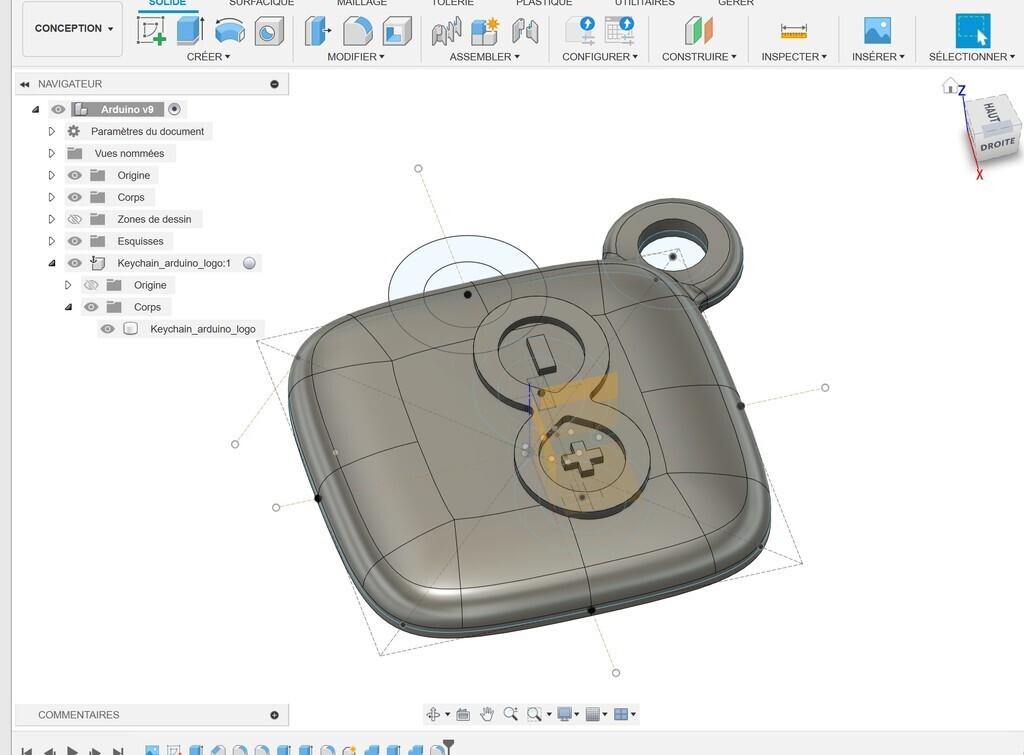Click the first Configurer icon with sliders
This screenshot has height=755, width=1024.
click(x=581, y=30)
